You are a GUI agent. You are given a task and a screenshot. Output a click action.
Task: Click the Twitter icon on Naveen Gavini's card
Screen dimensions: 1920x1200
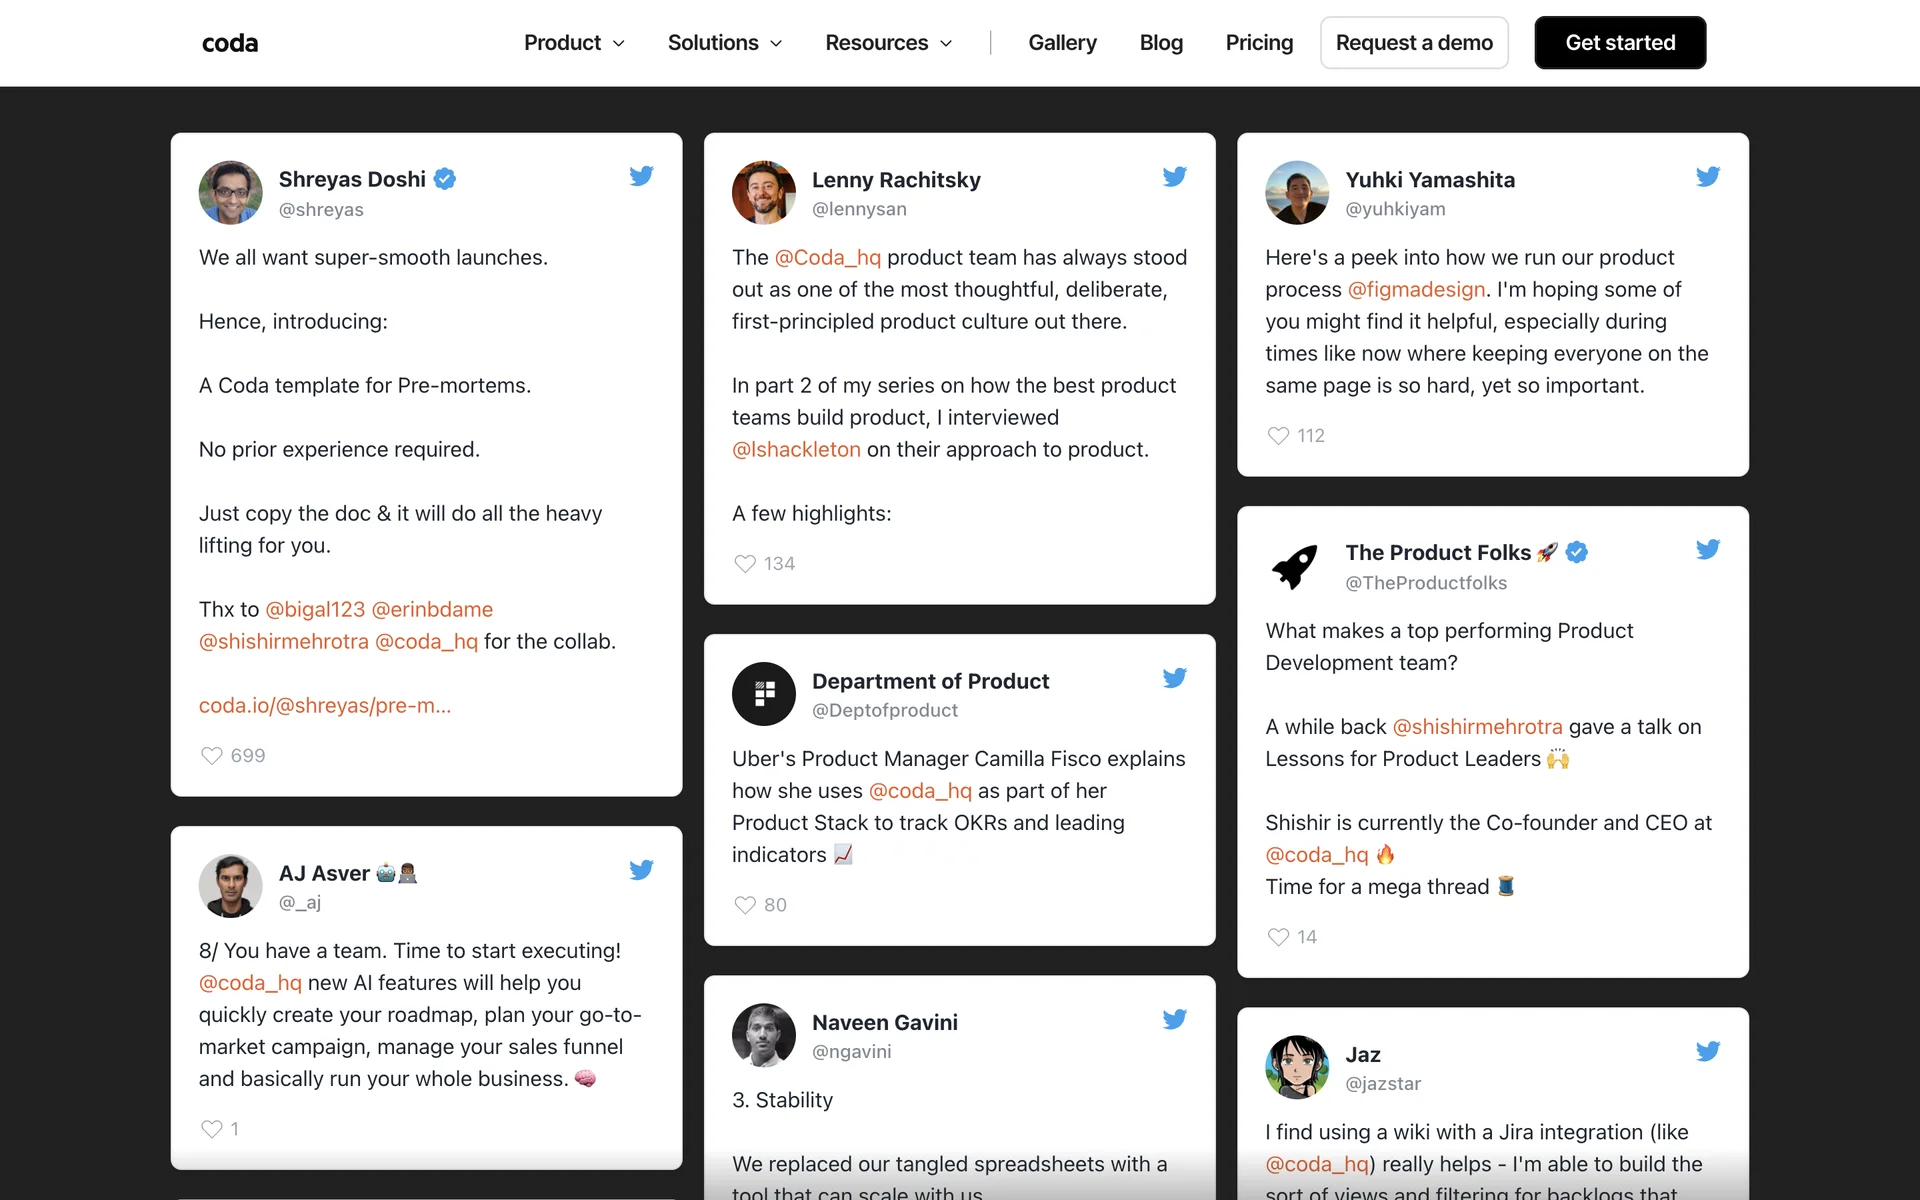click(x=1174, y=1019)
